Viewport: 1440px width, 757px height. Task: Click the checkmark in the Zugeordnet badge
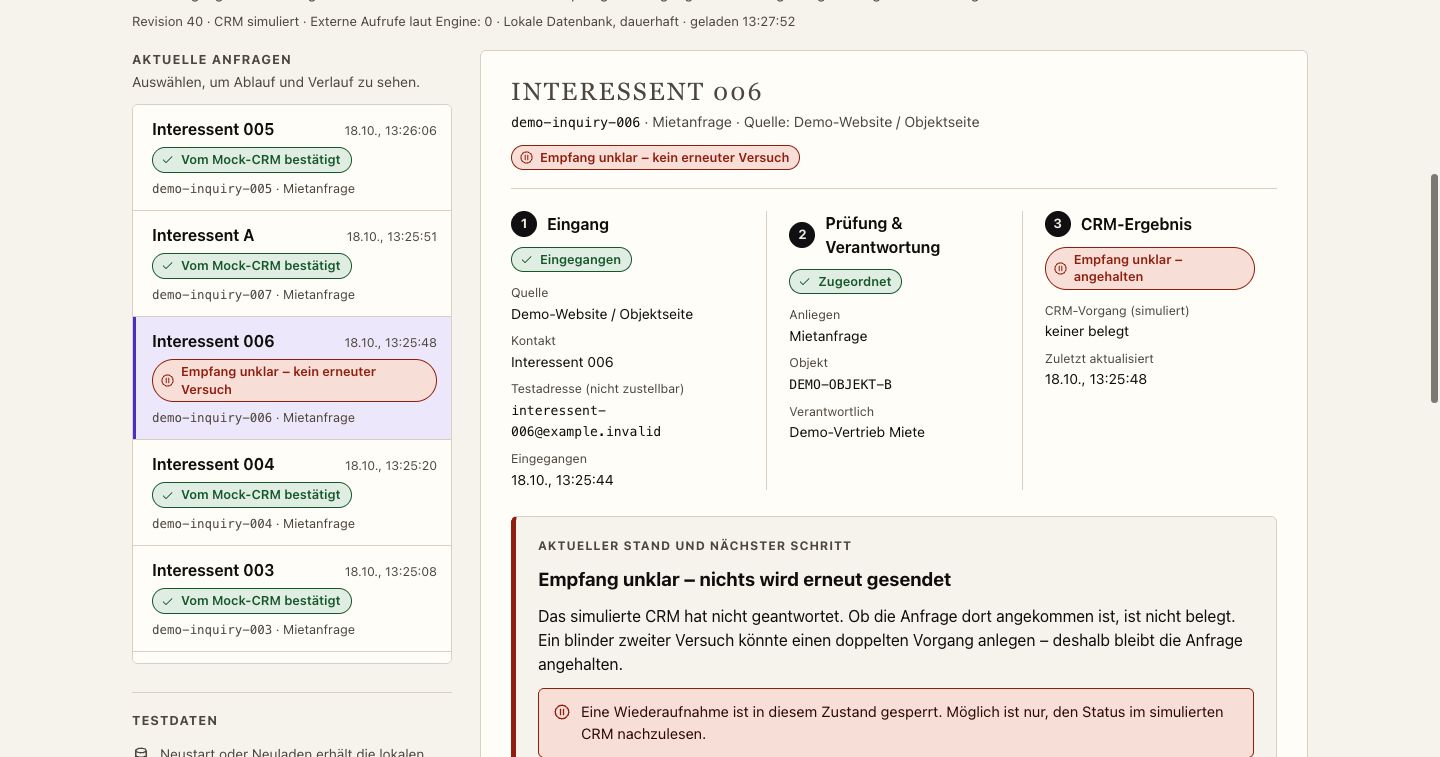coord(805,282)
